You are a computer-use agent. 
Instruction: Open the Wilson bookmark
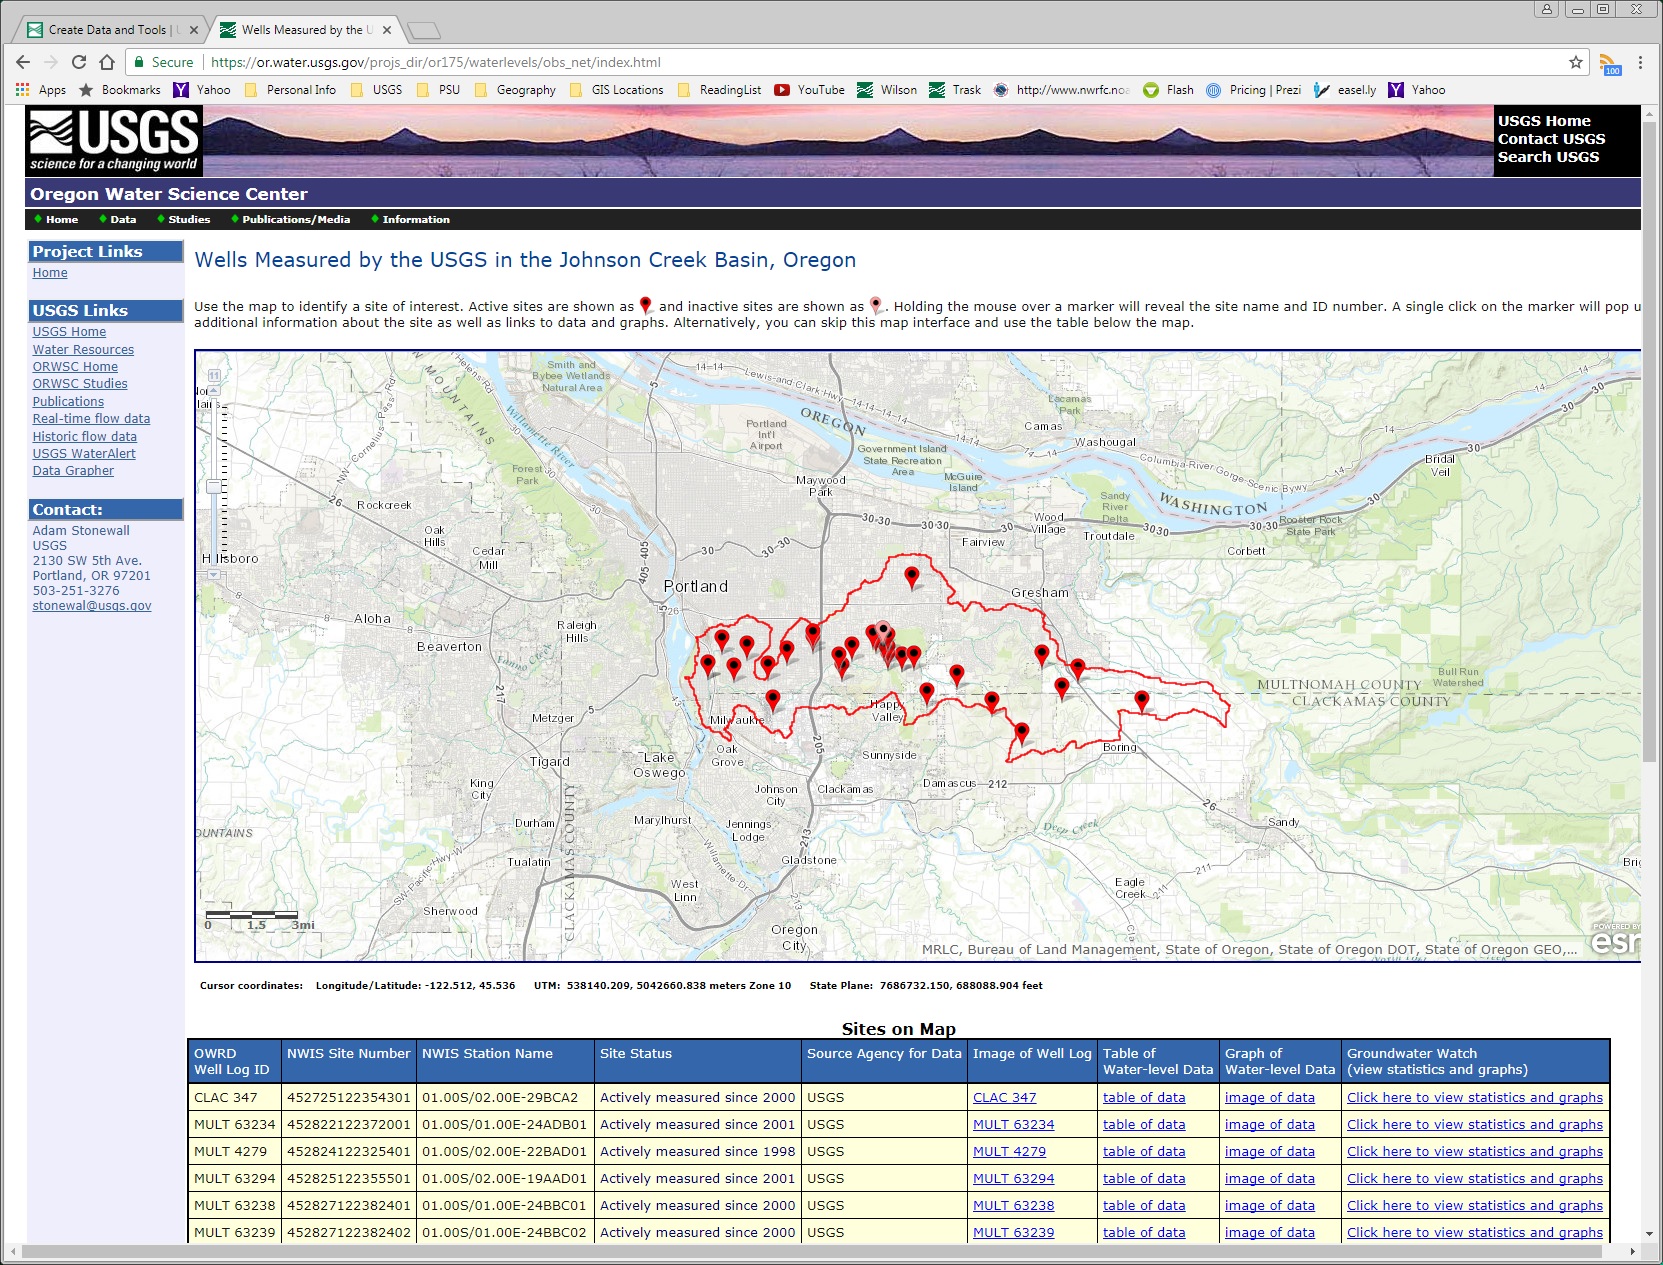[887, 90]
